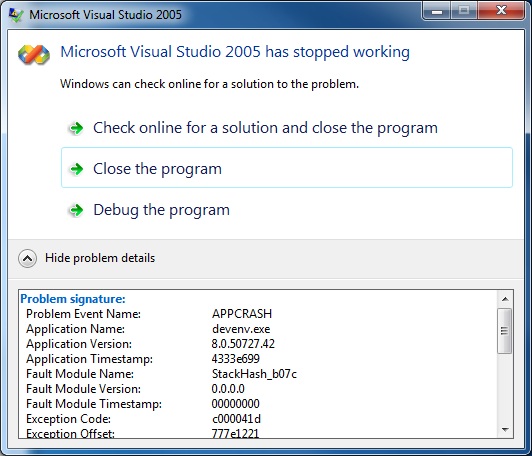Screen dimensions: 532x456
Task: Click green arrow beside Debug the program
Action: coord(76,210)
